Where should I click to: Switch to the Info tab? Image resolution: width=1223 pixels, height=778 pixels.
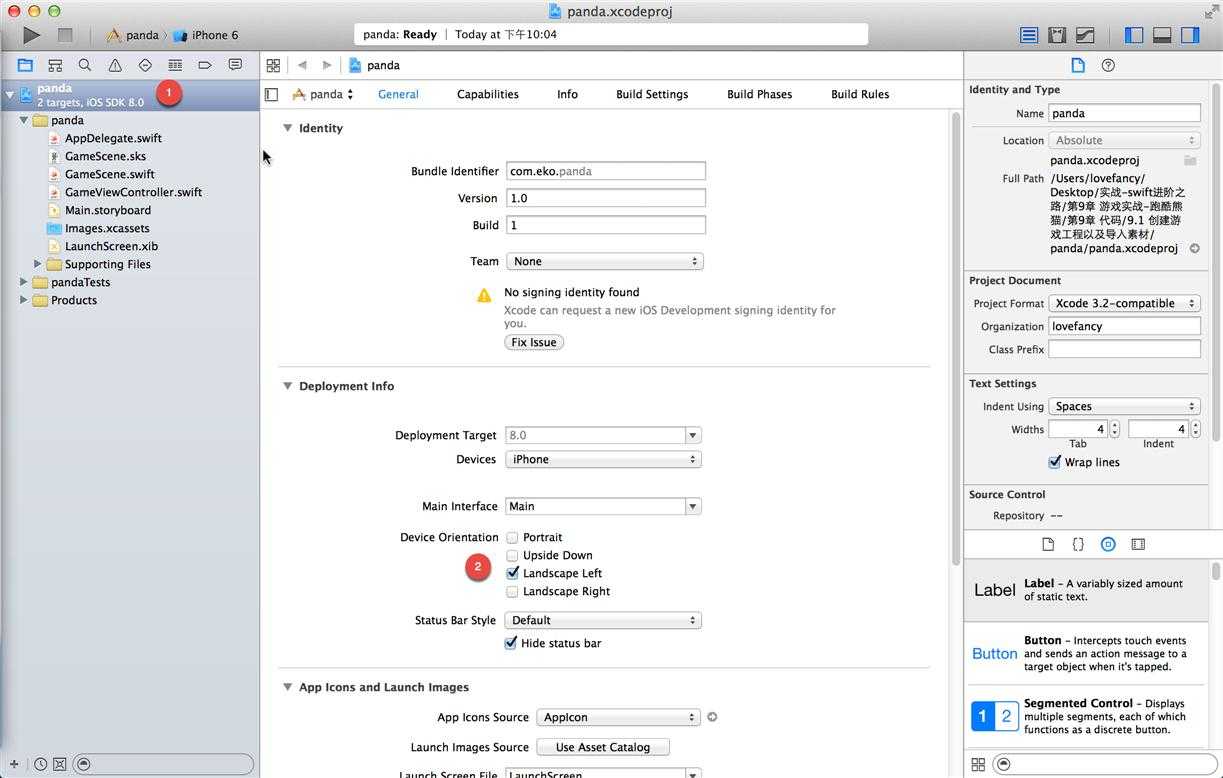tap(567, 94)
